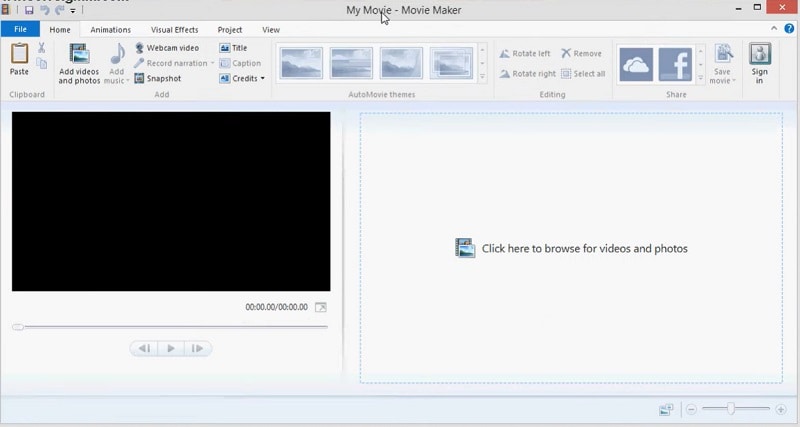This screenshot has height=427, width=800.
Task: Step to previous frame
Action: [x=144, y=348]
